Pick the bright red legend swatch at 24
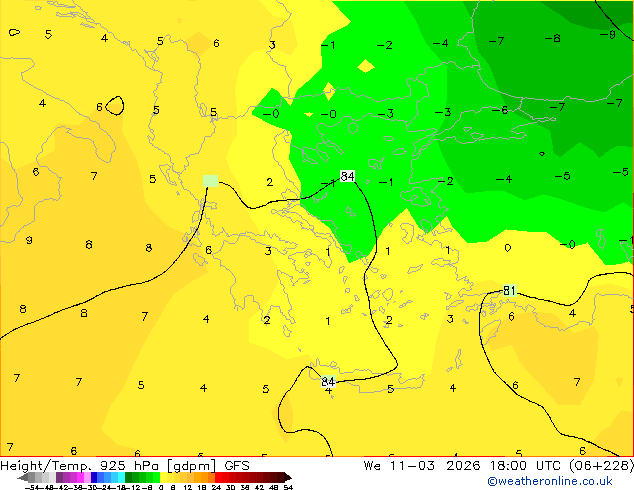This screenshot has width=634, height=490. click(x=218, y=477)
